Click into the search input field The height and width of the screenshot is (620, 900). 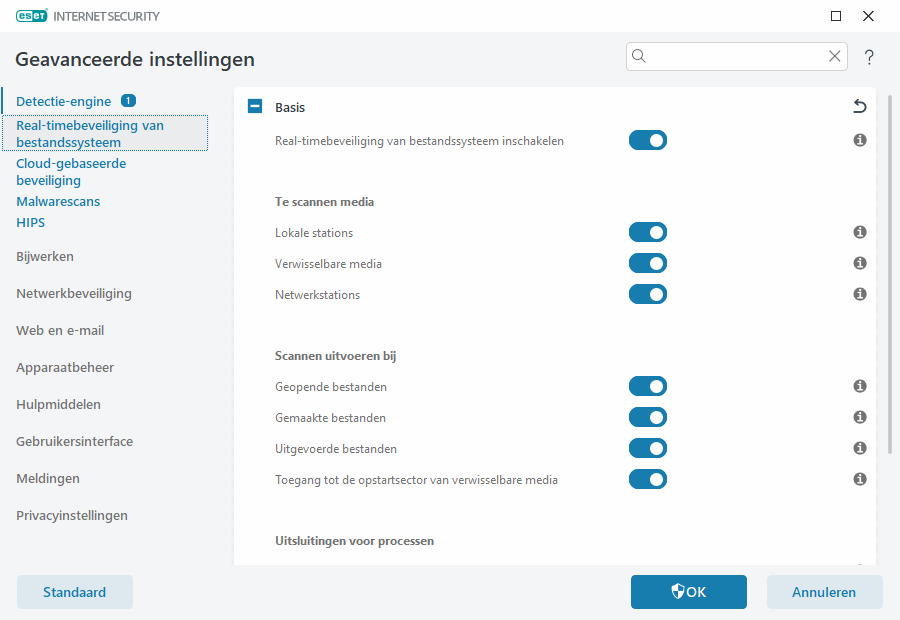point(735,57)
